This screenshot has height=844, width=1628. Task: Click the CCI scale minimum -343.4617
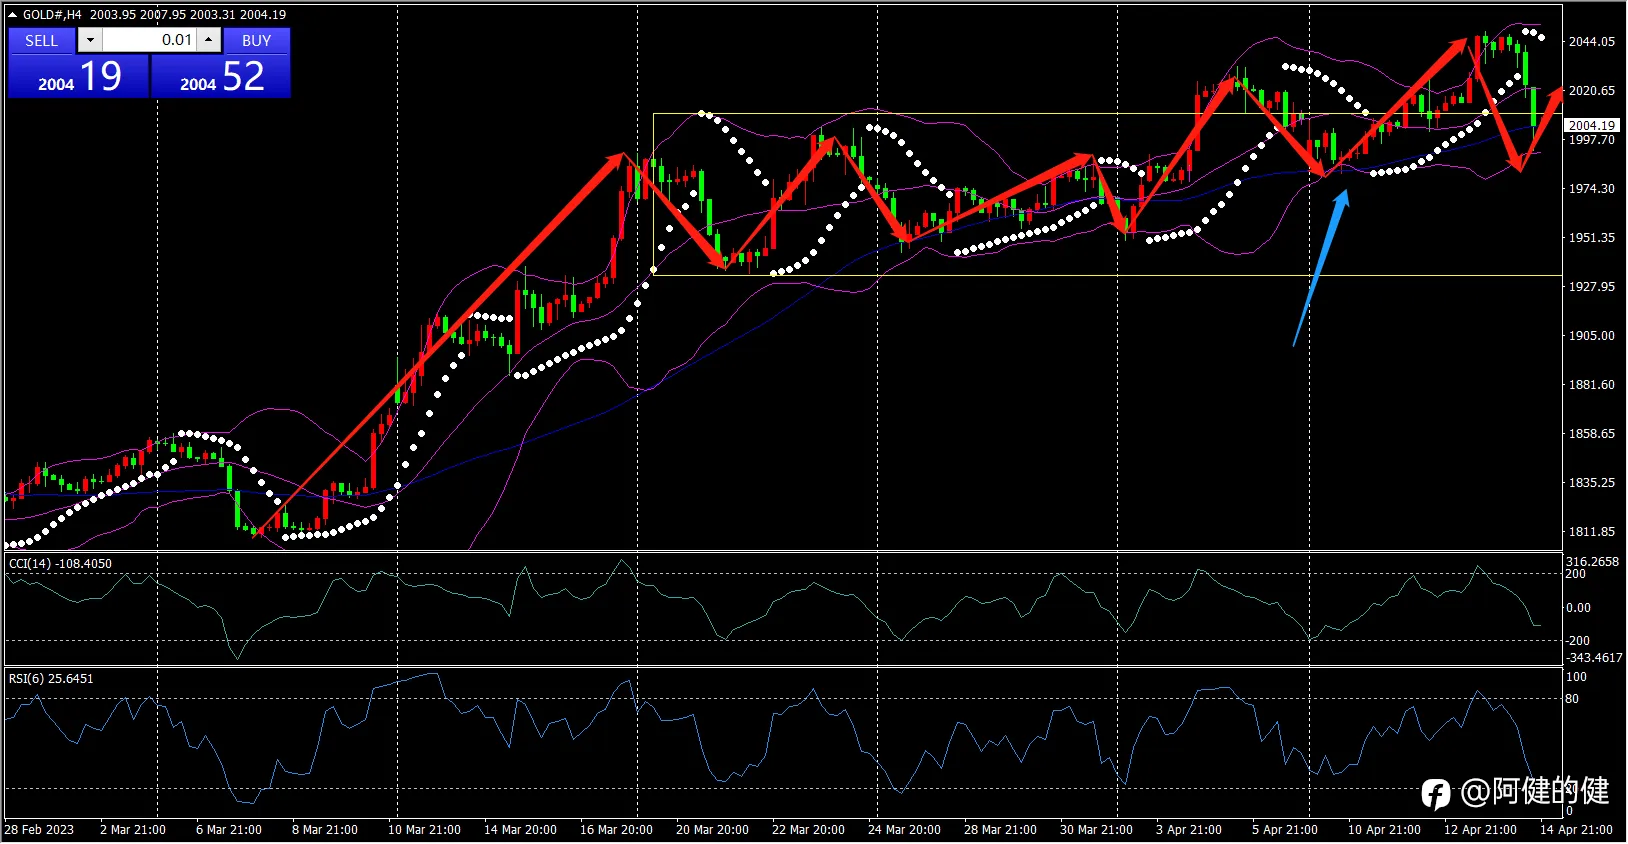click(x=1594, y=658)
